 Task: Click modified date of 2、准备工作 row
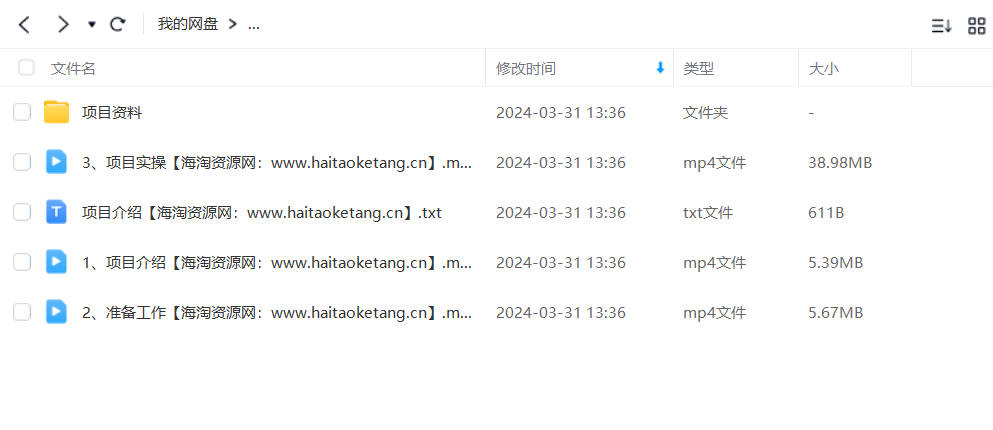[x=560, y=313]
